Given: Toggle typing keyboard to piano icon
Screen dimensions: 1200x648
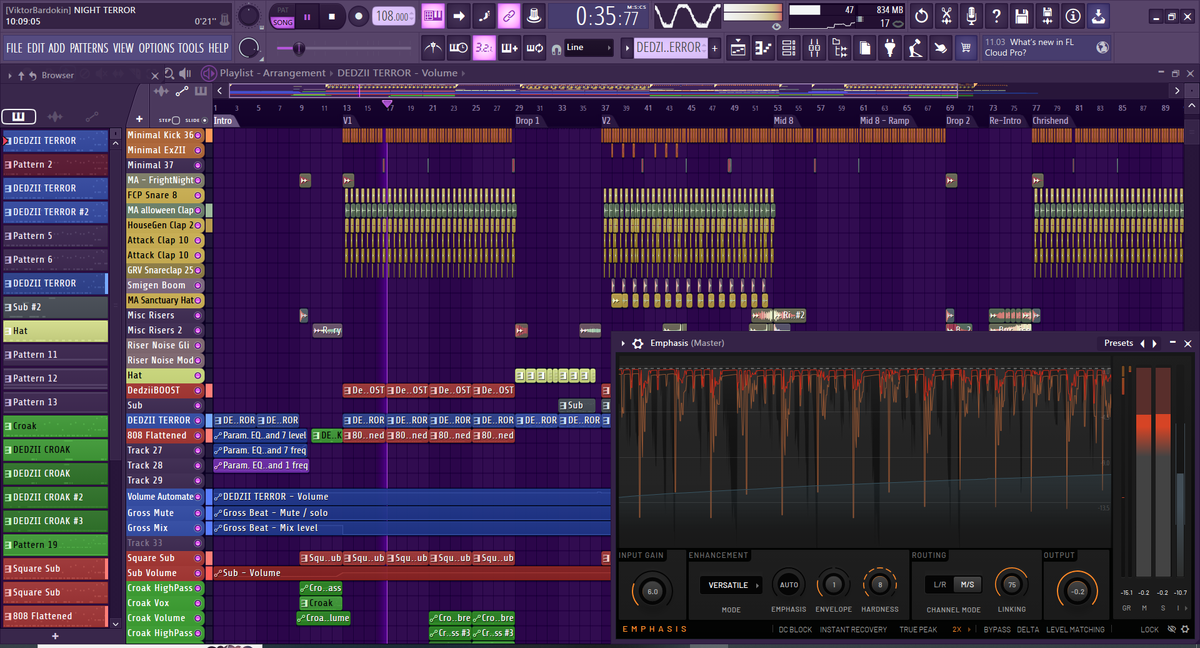Looking at the screenshot, I should point(433,16).
